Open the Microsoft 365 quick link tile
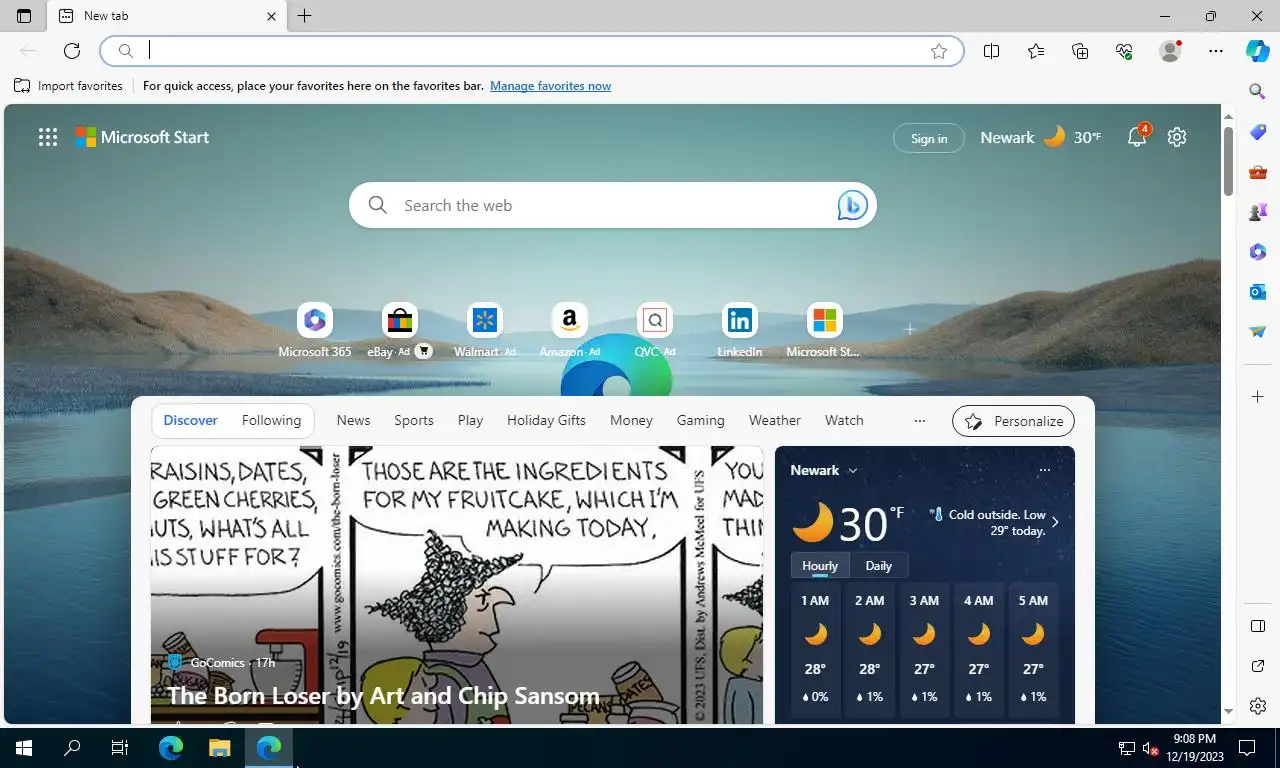 coord(315,331)
